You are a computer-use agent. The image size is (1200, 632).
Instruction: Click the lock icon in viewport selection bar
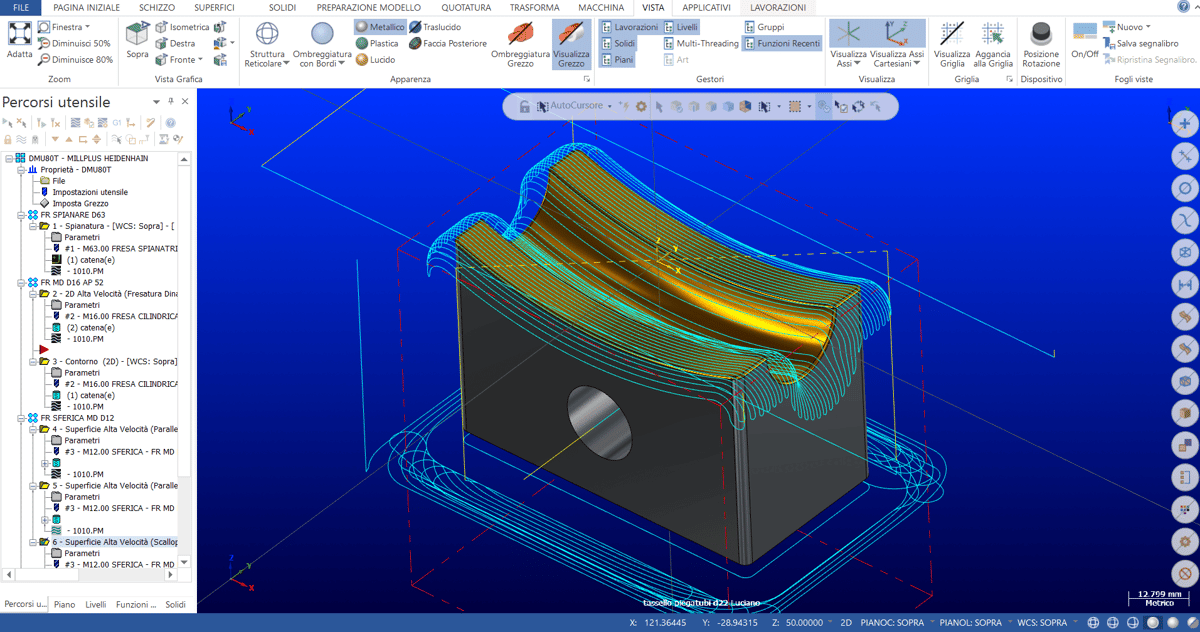click(x=525, y=106)
